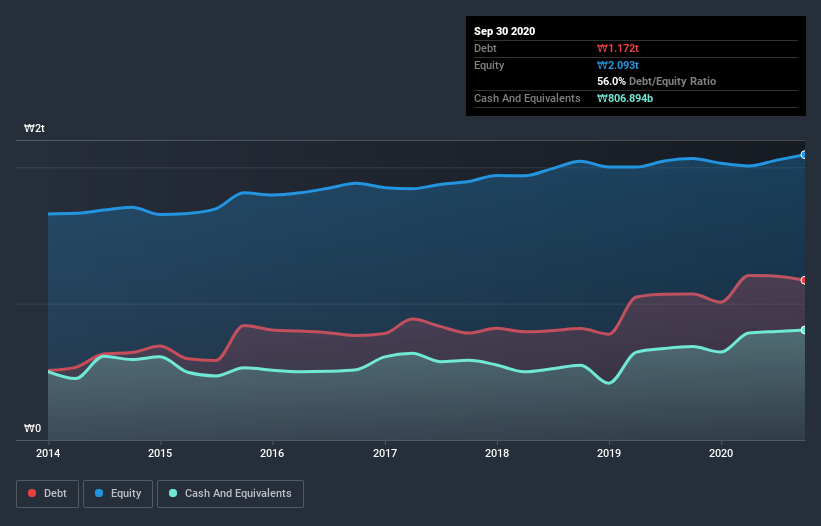Click the teal Cash endpoint marker
821x526 pixels.
pos(804,330)
